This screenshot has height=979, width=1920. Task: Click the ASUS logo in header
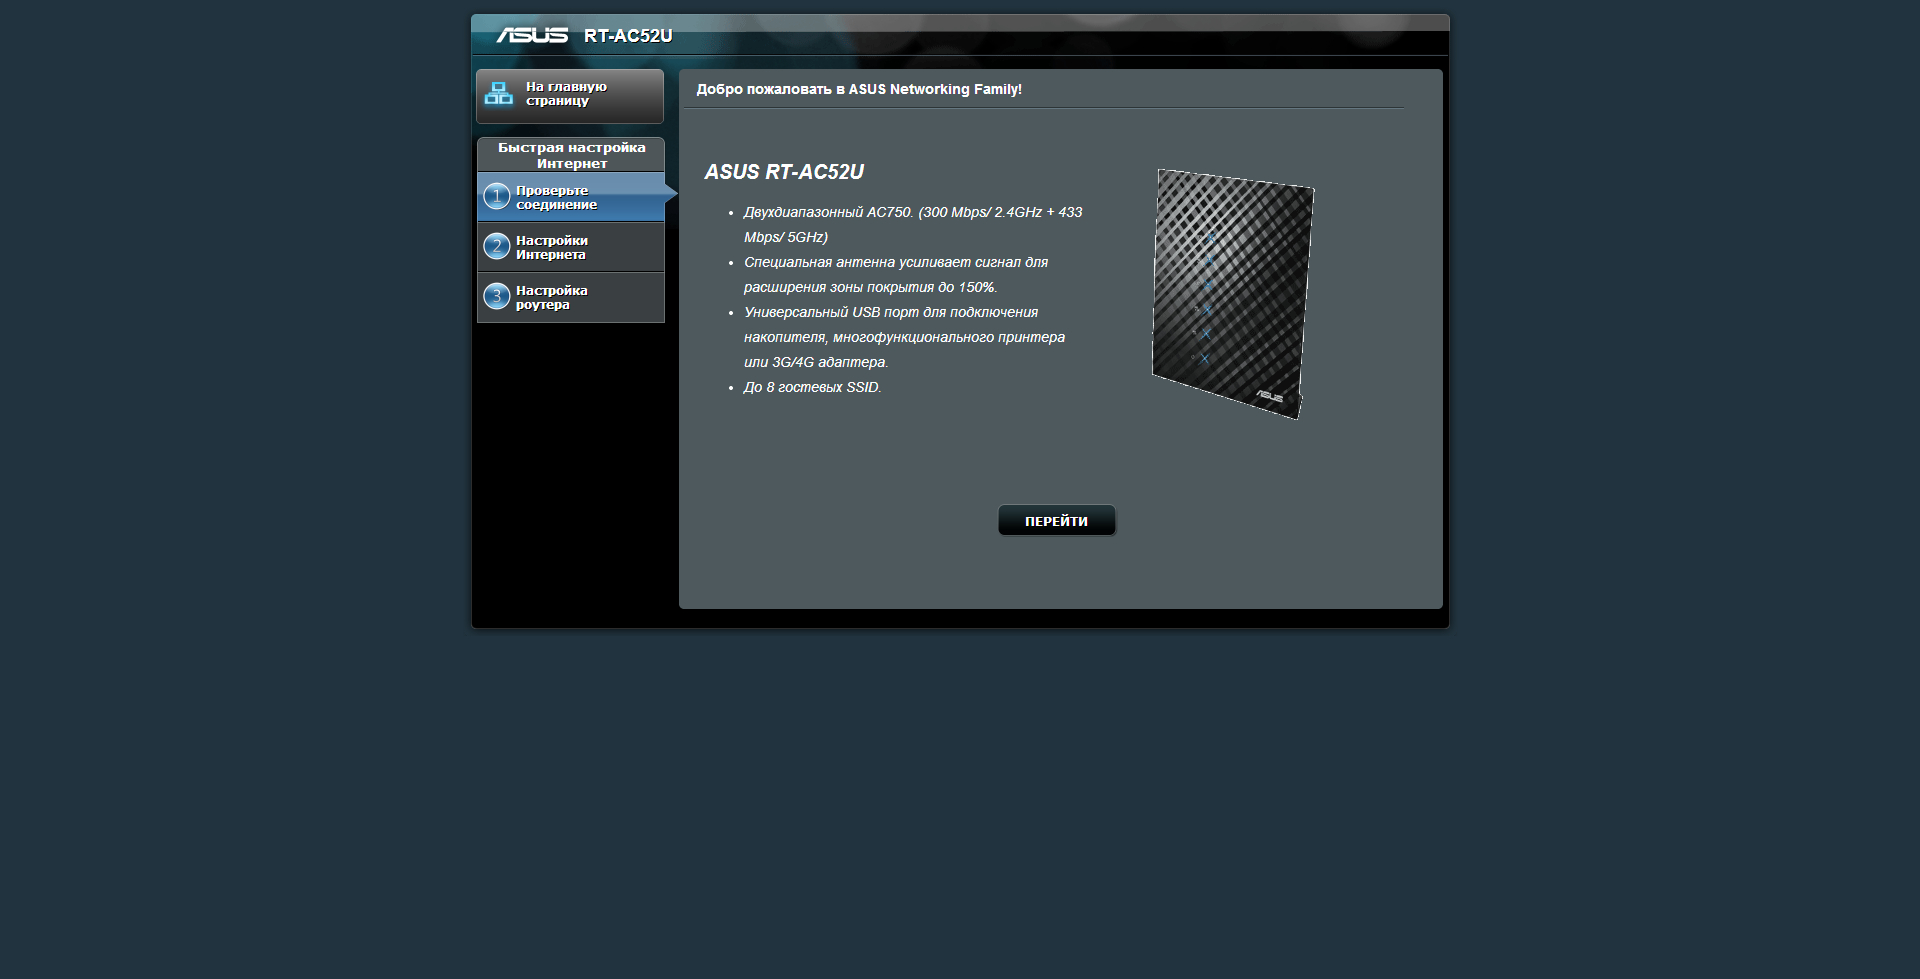click(x=532, y=35)
